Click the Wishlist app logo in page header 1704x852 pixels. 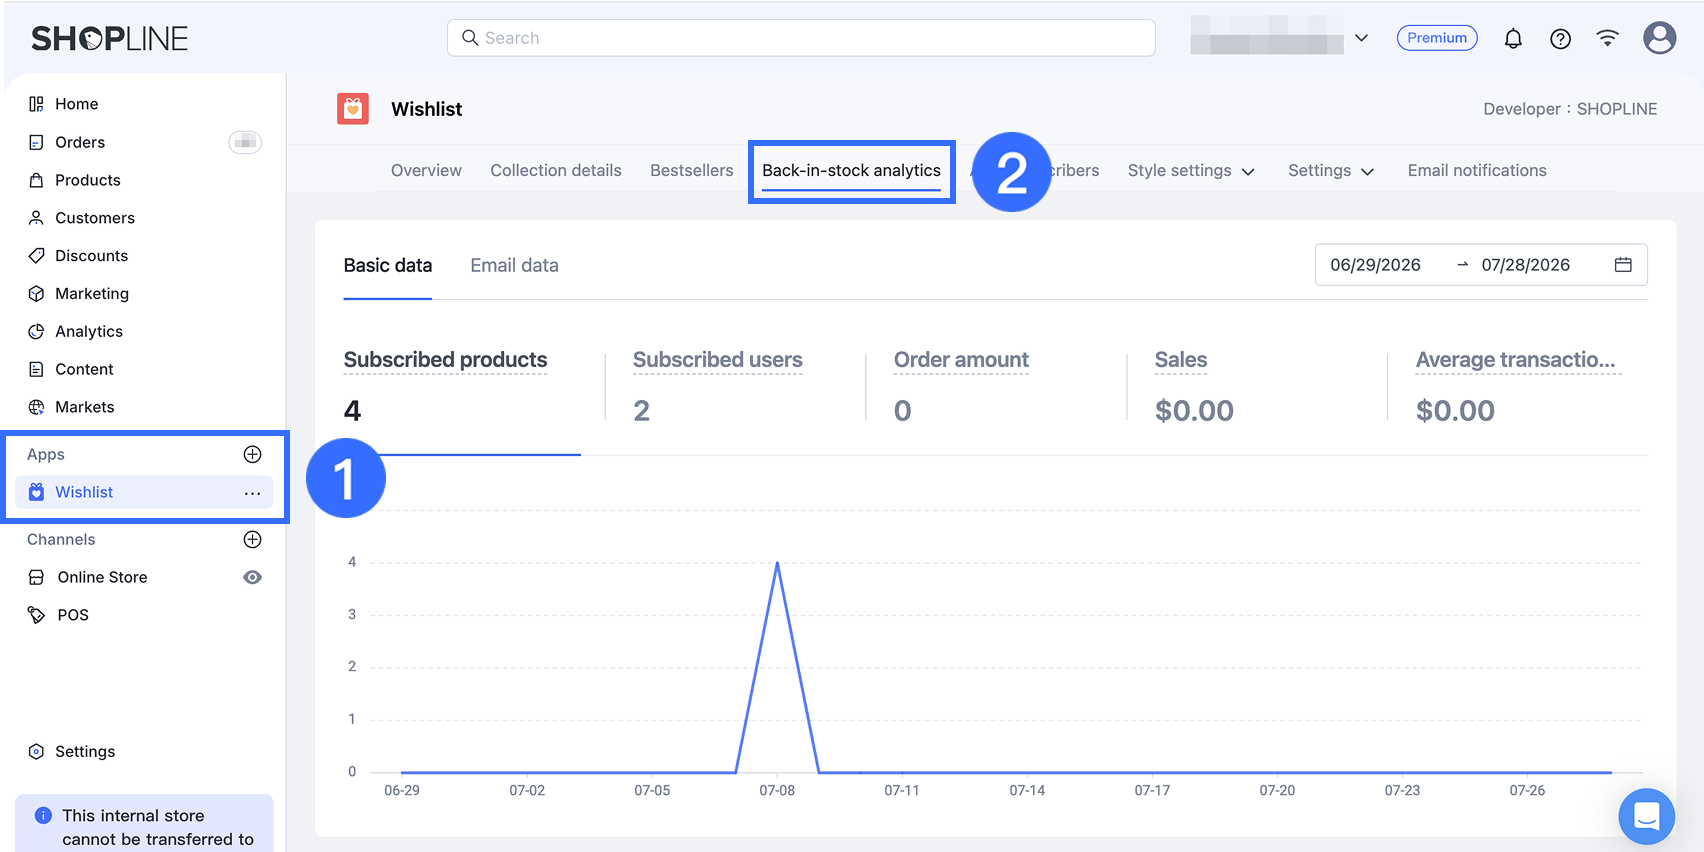click(x=353, y=109)
